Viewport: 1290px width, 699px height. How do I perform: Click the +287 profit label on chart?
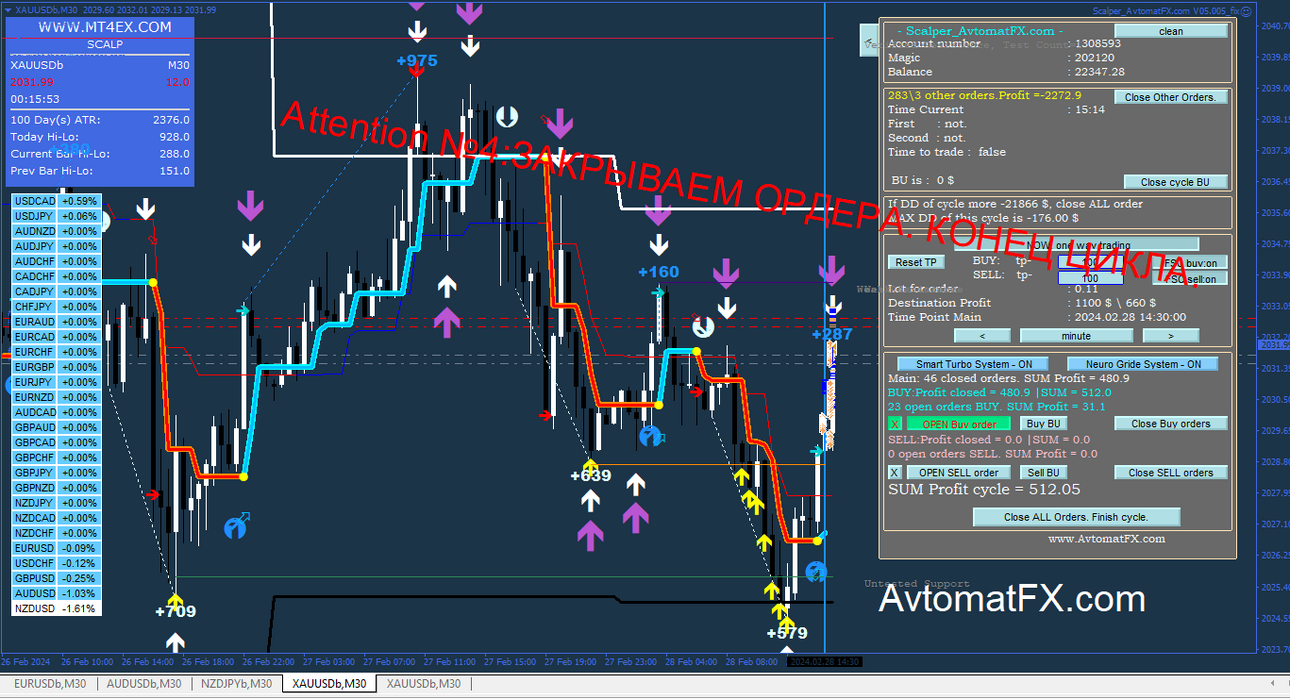832,333
